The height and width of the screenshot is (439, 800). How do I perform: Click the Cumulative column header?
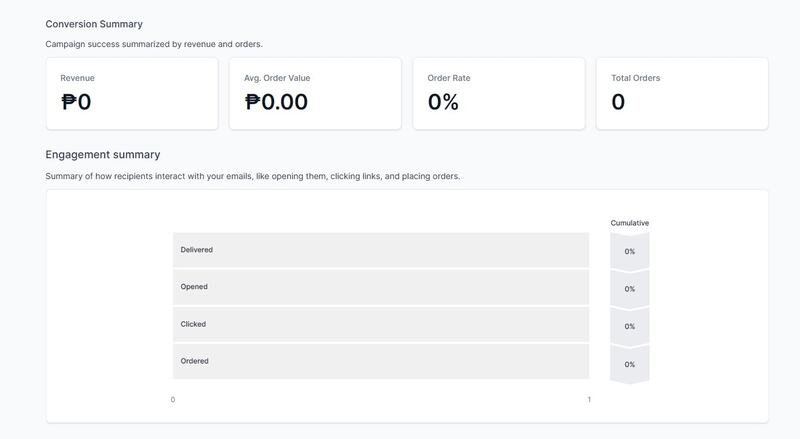630,223
